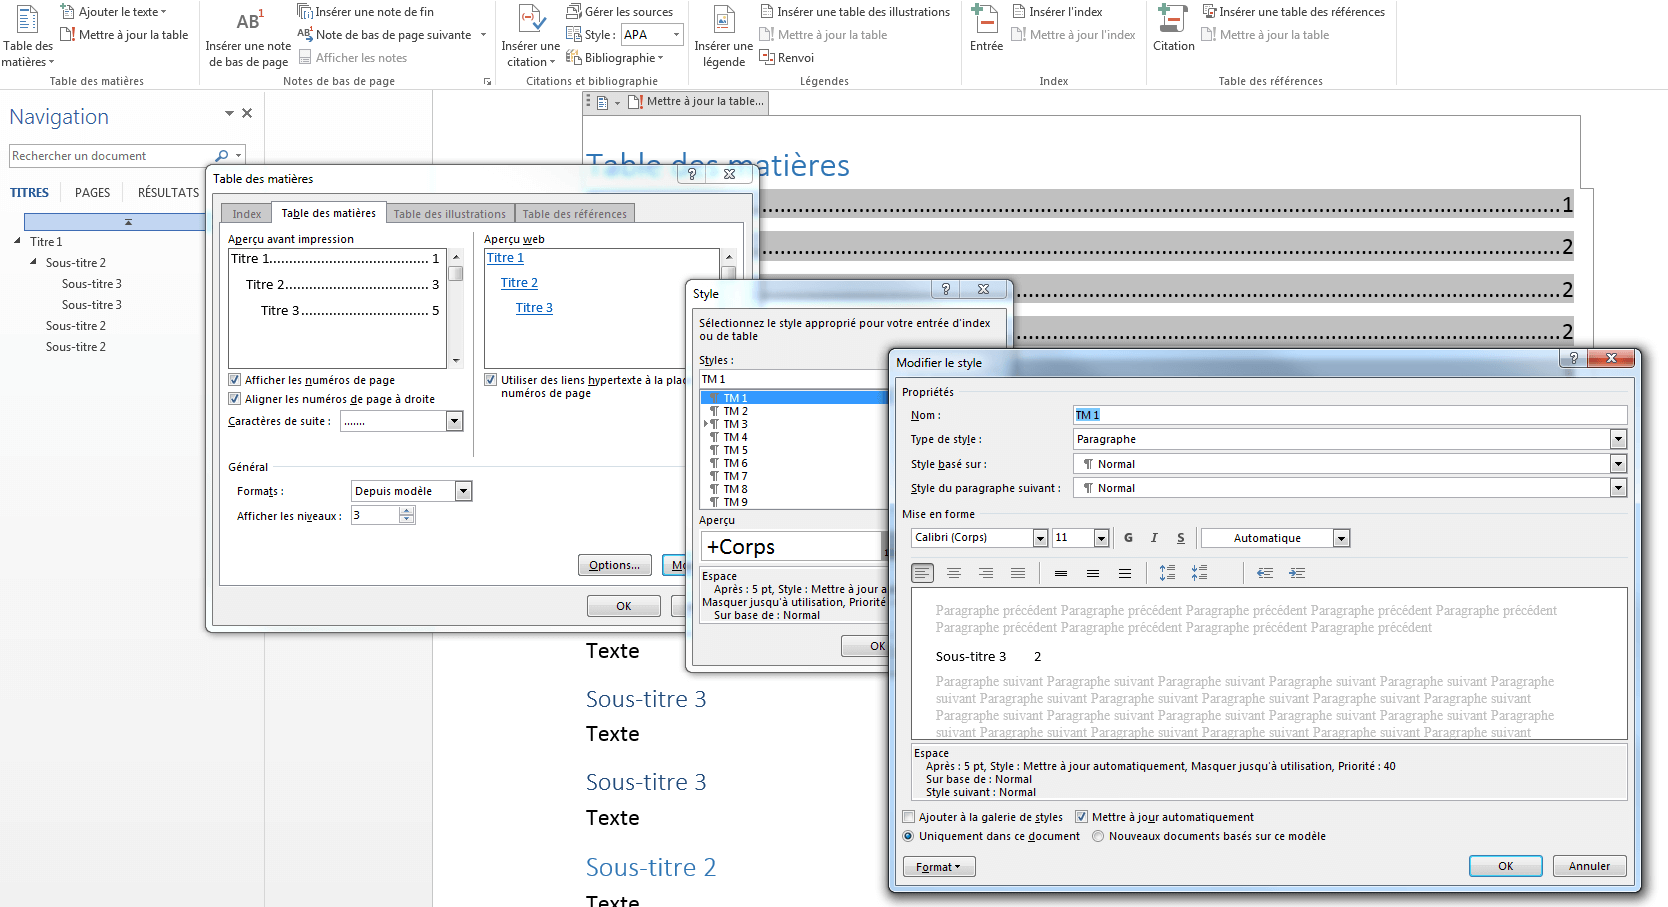Select the Table des matières dialog tab
The width and height of the screenshot is (1668, 907).
(x=328, y=213)
